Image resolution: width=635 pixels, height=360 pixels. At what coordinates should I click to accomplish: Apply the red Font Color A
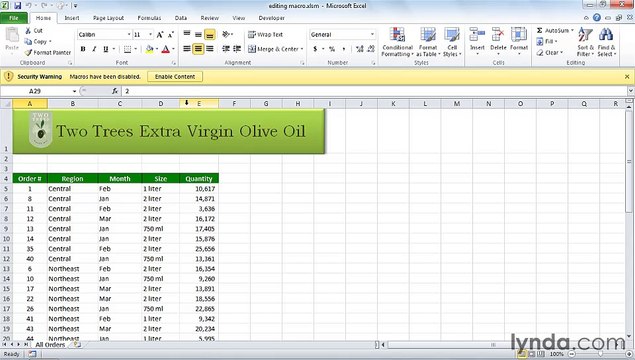tap(165, 49)
